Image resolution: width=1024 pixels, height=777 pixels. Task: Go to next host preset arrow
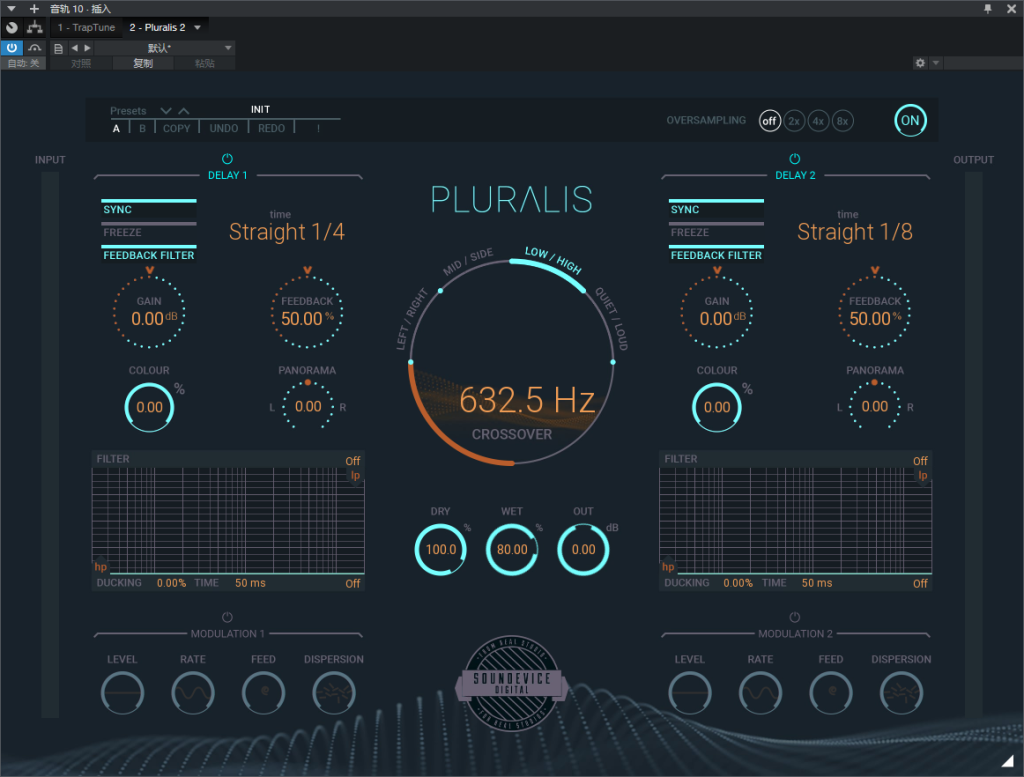click(88, 48)
